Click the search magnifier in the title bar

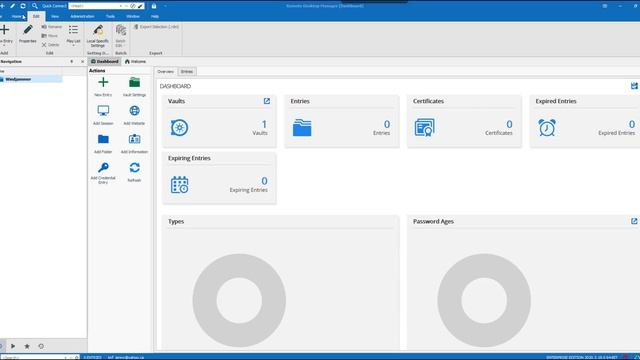35,6
